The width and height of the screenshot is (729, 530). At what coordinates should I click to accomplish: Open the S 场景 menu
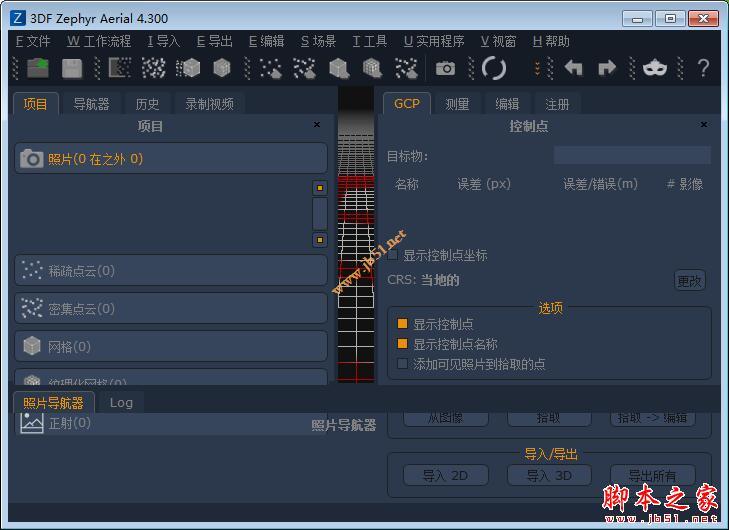pos(318,41)
